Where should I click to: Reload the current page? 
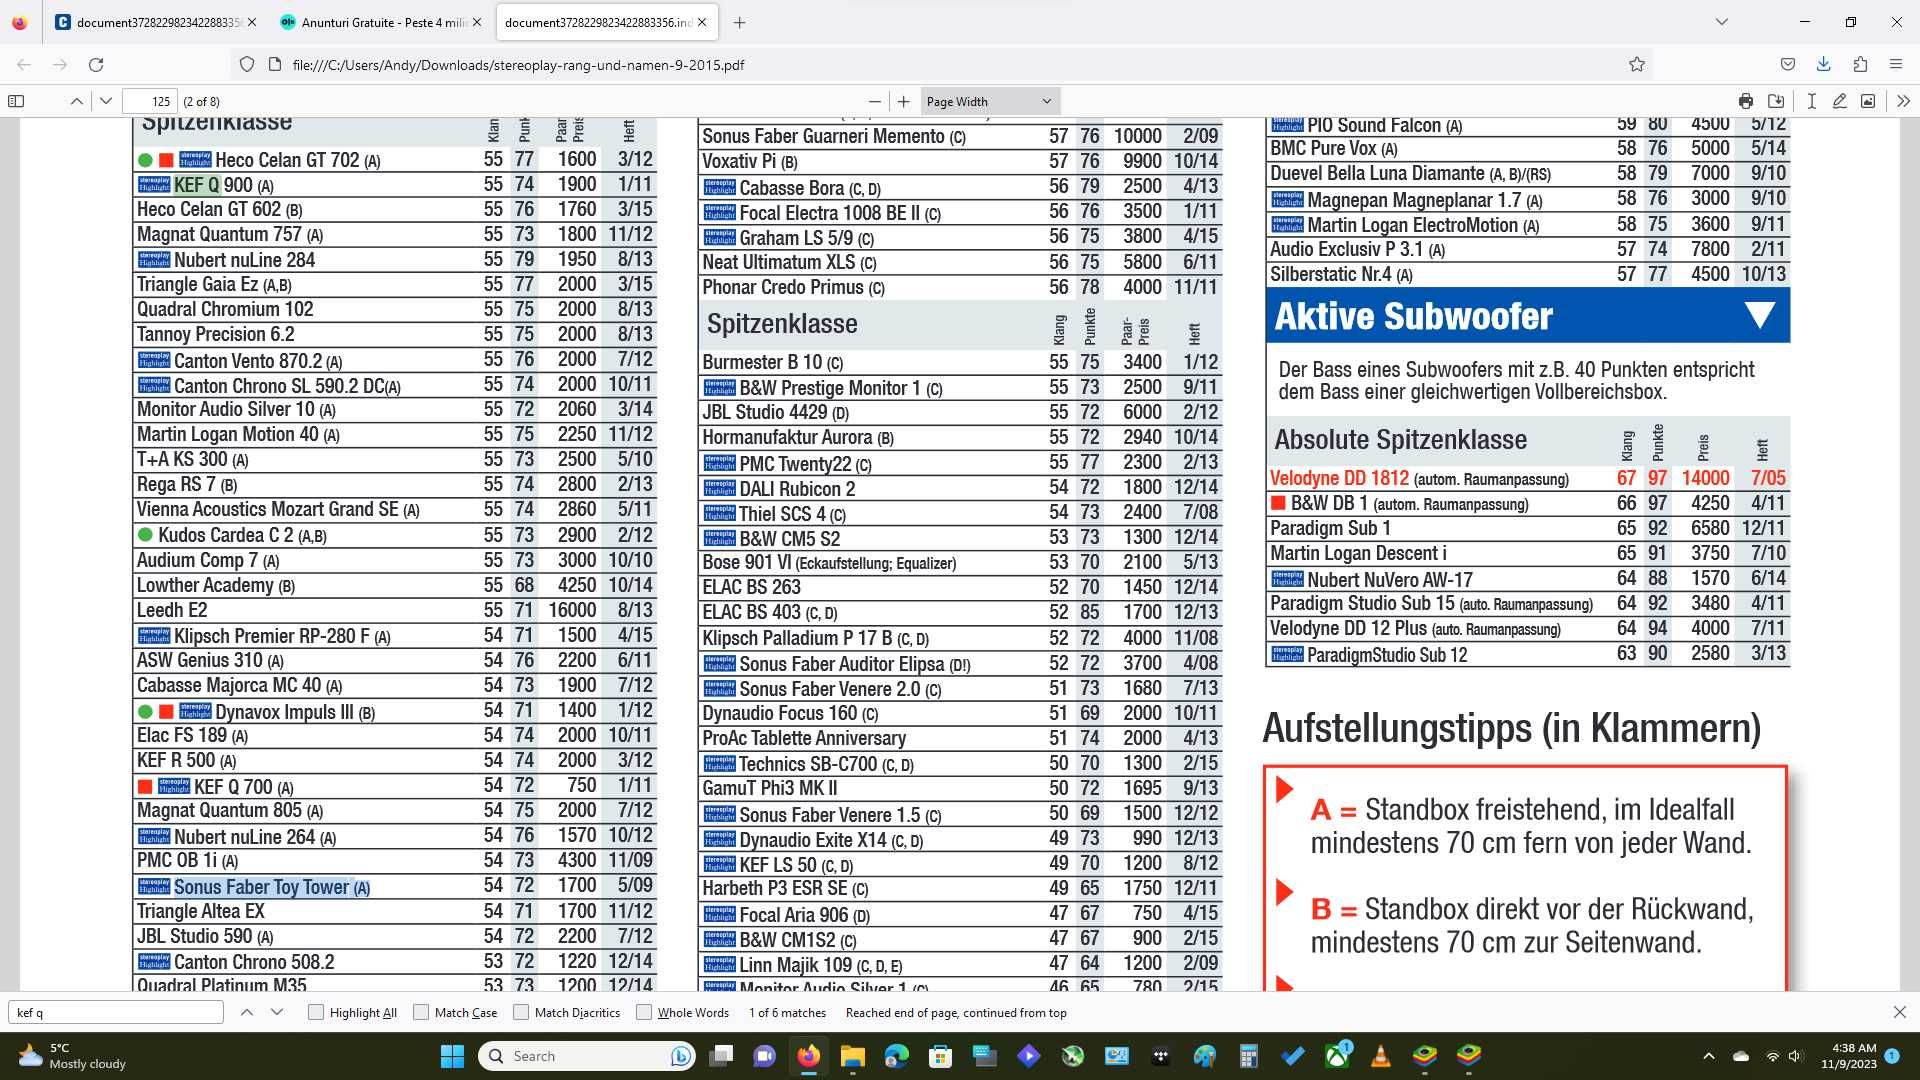96,64
